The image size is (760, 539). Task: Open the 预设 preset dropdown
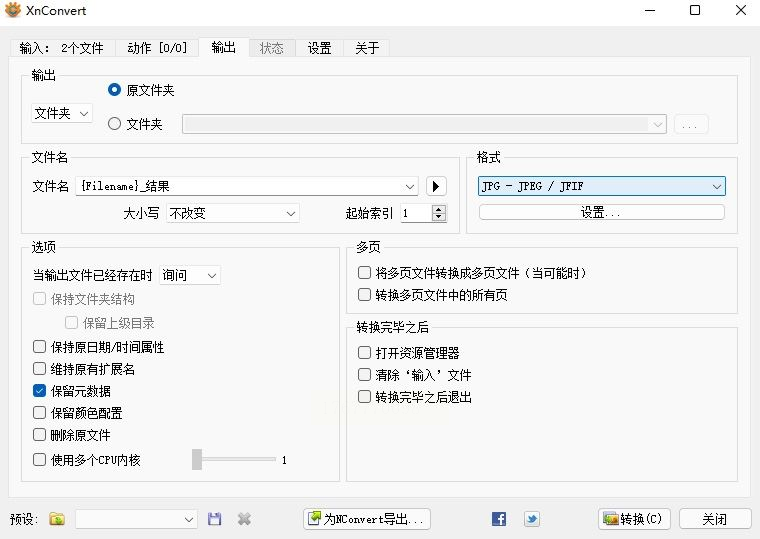click(x=136, y=519)
